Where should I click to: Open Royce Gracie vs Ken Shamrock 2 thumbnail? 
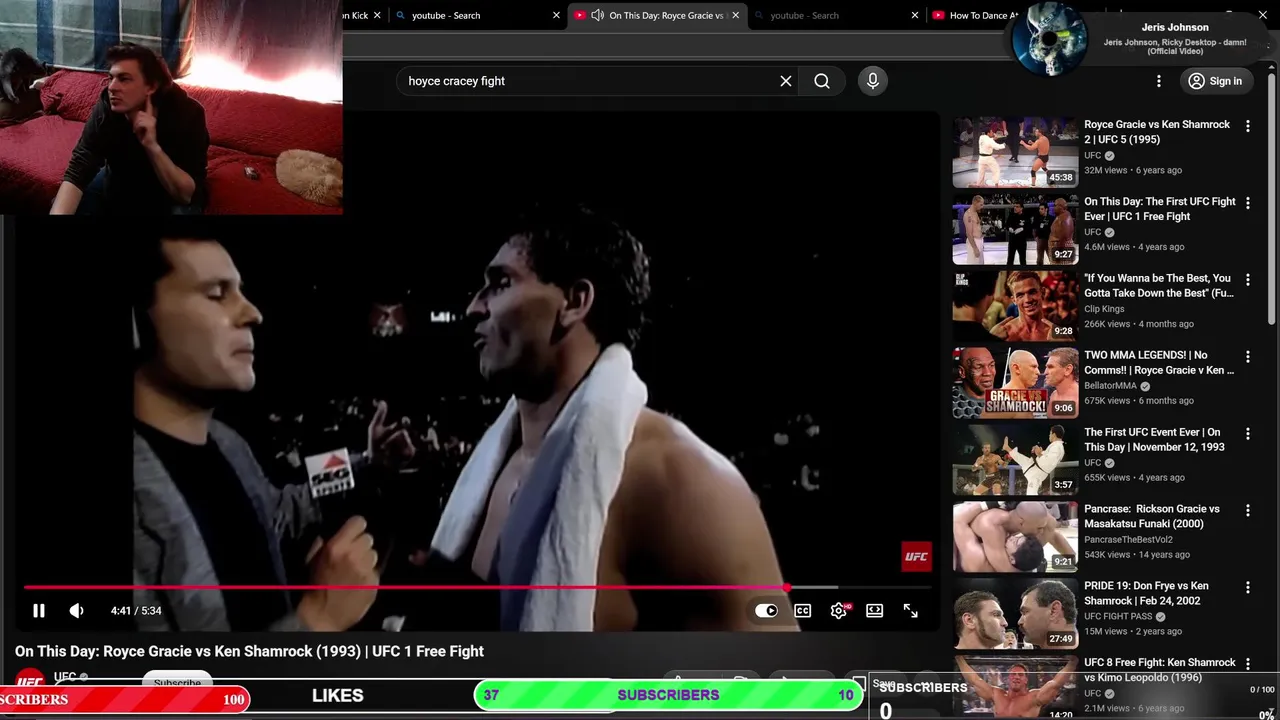[1015, 152]
